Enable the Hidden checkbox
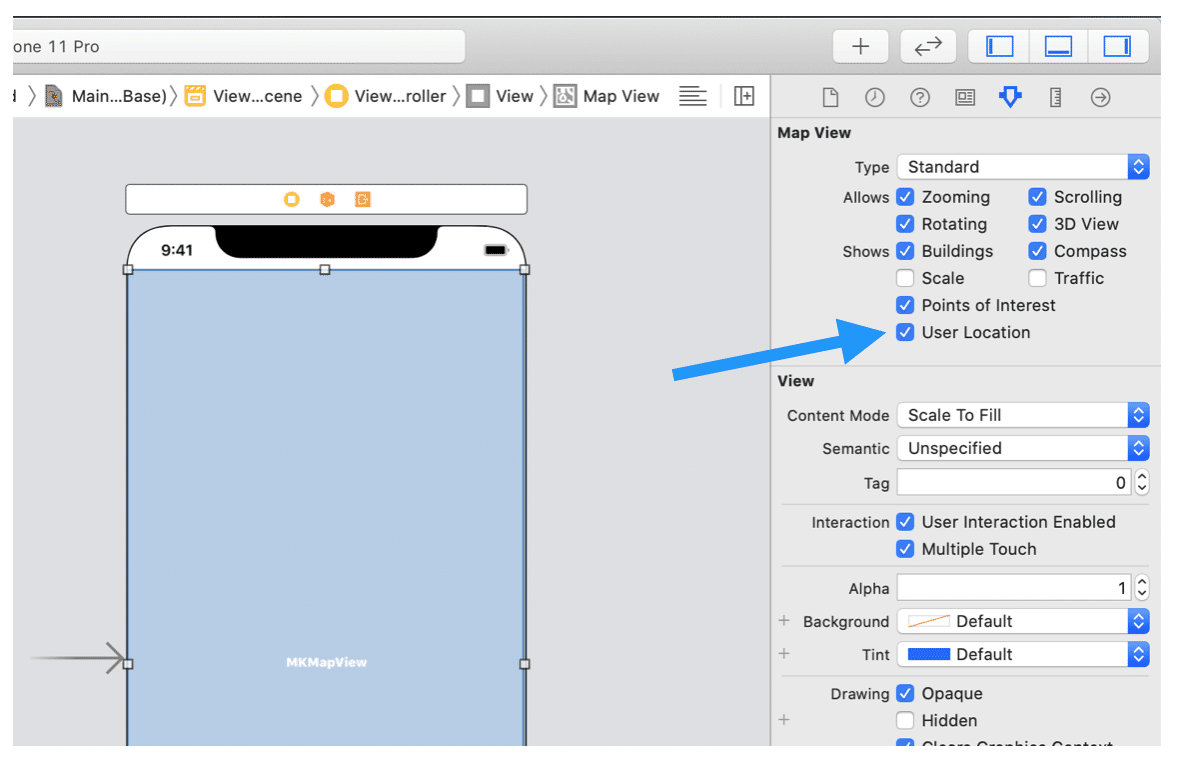 click(905, 720)
